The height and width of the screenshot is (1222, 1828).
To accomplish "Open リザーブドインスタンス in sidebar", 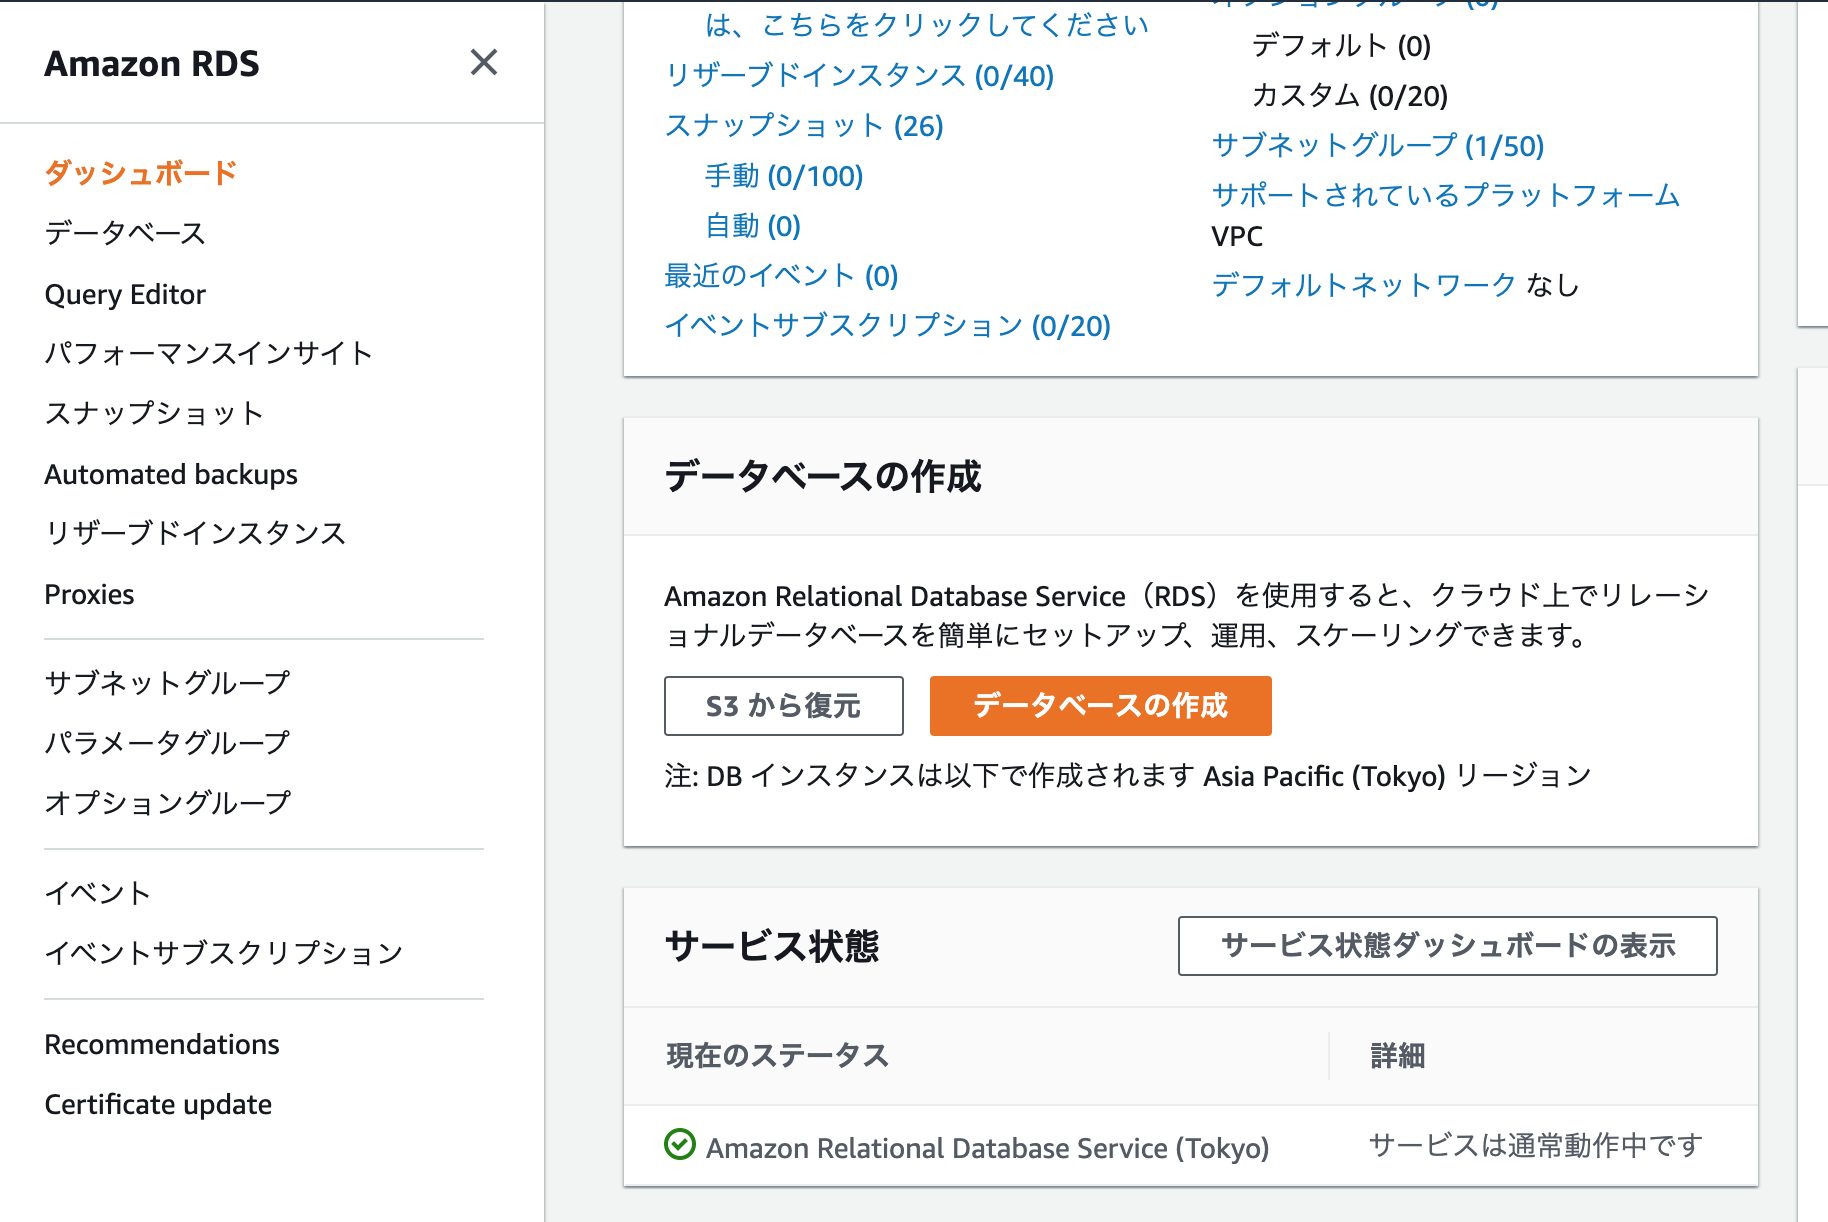I will 195,533.
